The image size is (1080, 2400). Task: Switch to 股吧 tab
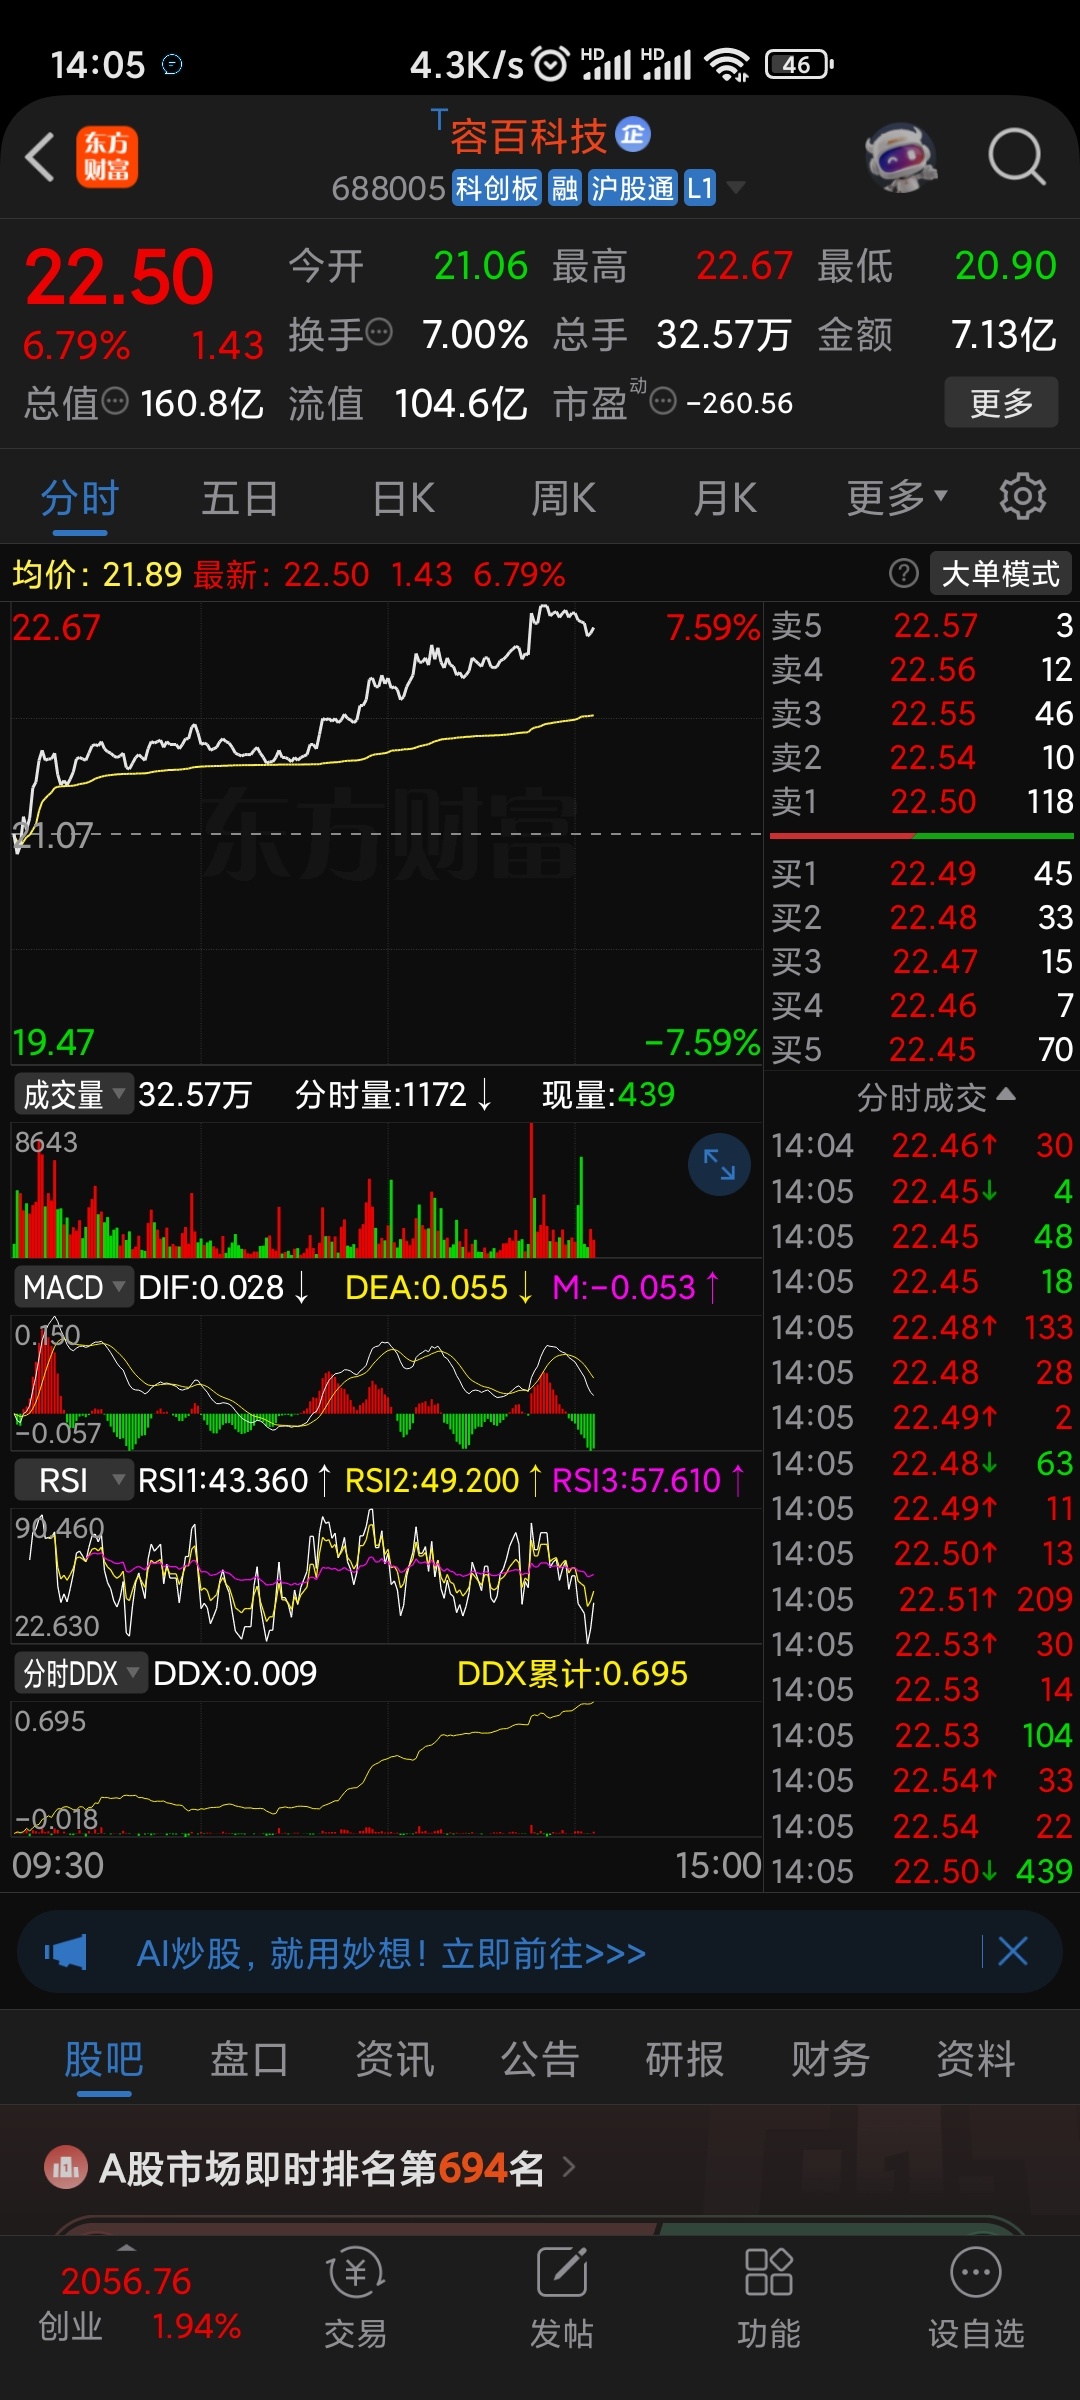[104, 2060]
